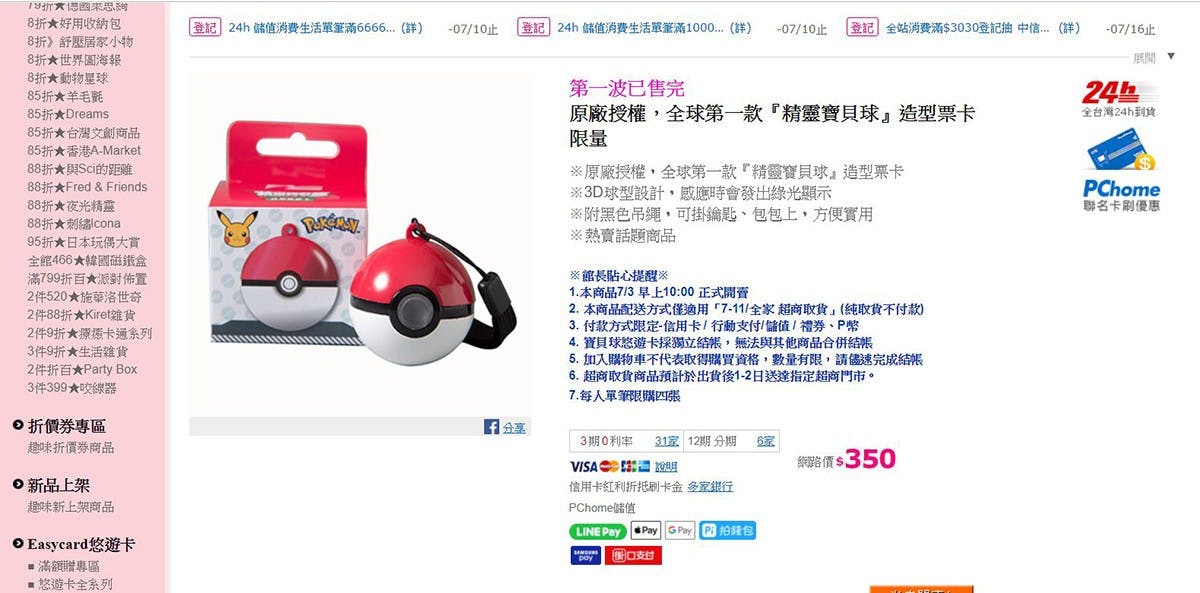Click the 街口支付 payment icon
The height and width of the screenshot is (593, 1200).
tap(633, 555)
